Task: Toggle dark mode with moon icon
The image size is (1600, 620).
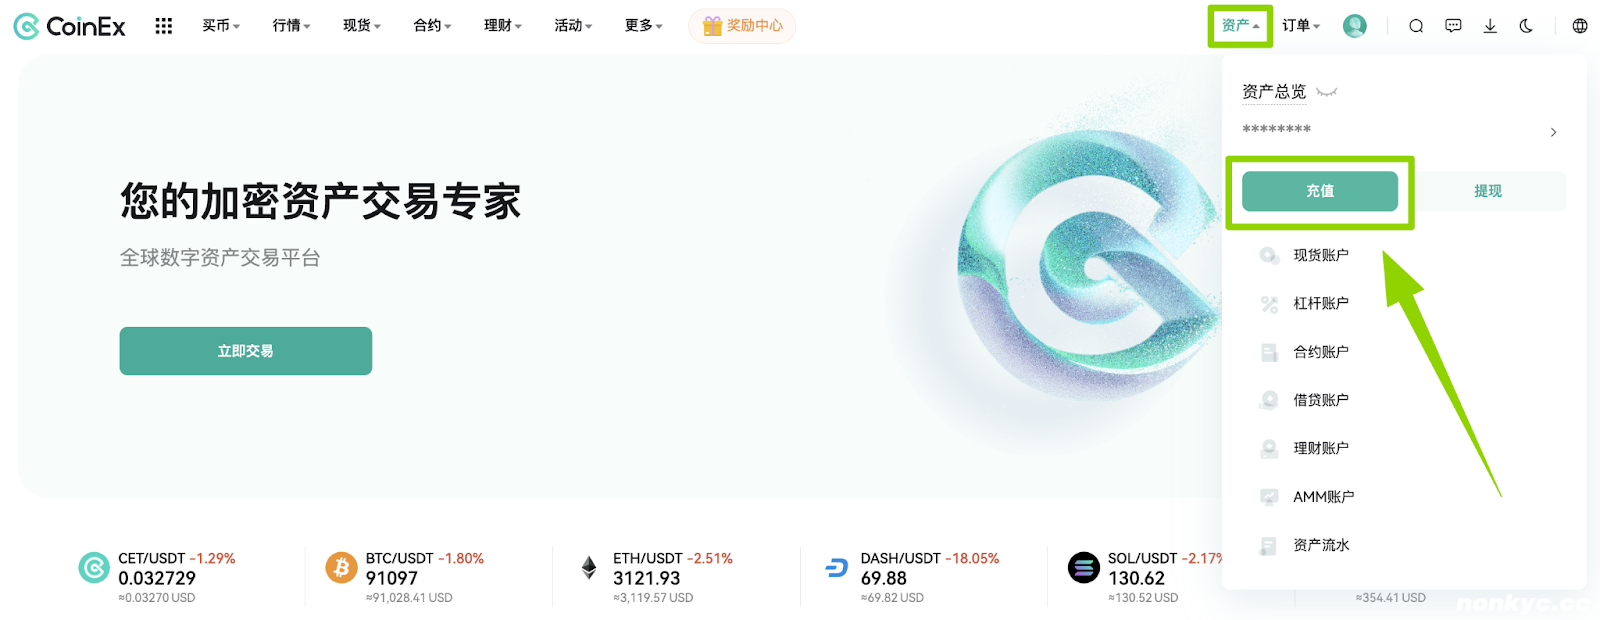Action: 1526,26
